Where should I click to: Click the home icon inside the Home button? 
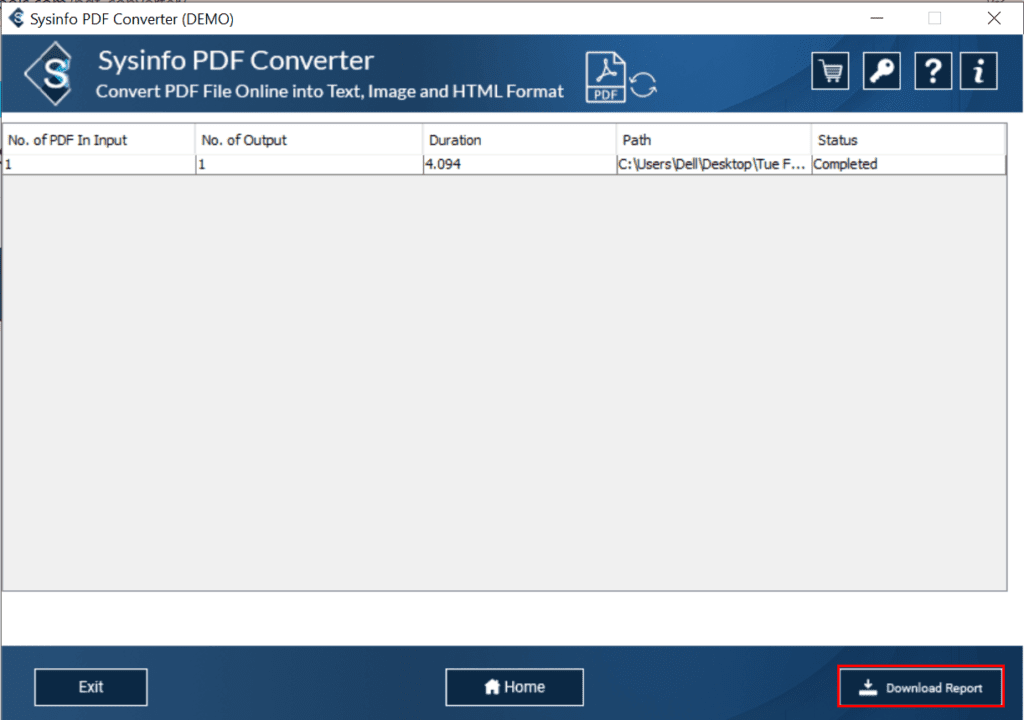[x=492, y=687]
